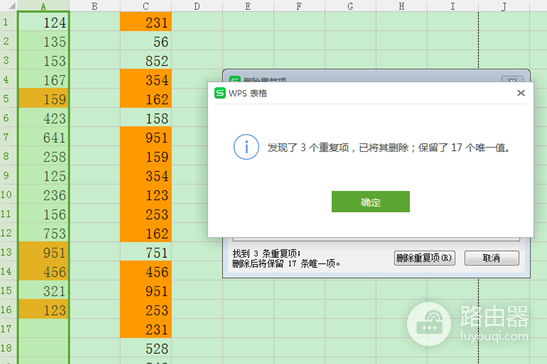Select column H header

coord(402,6)
